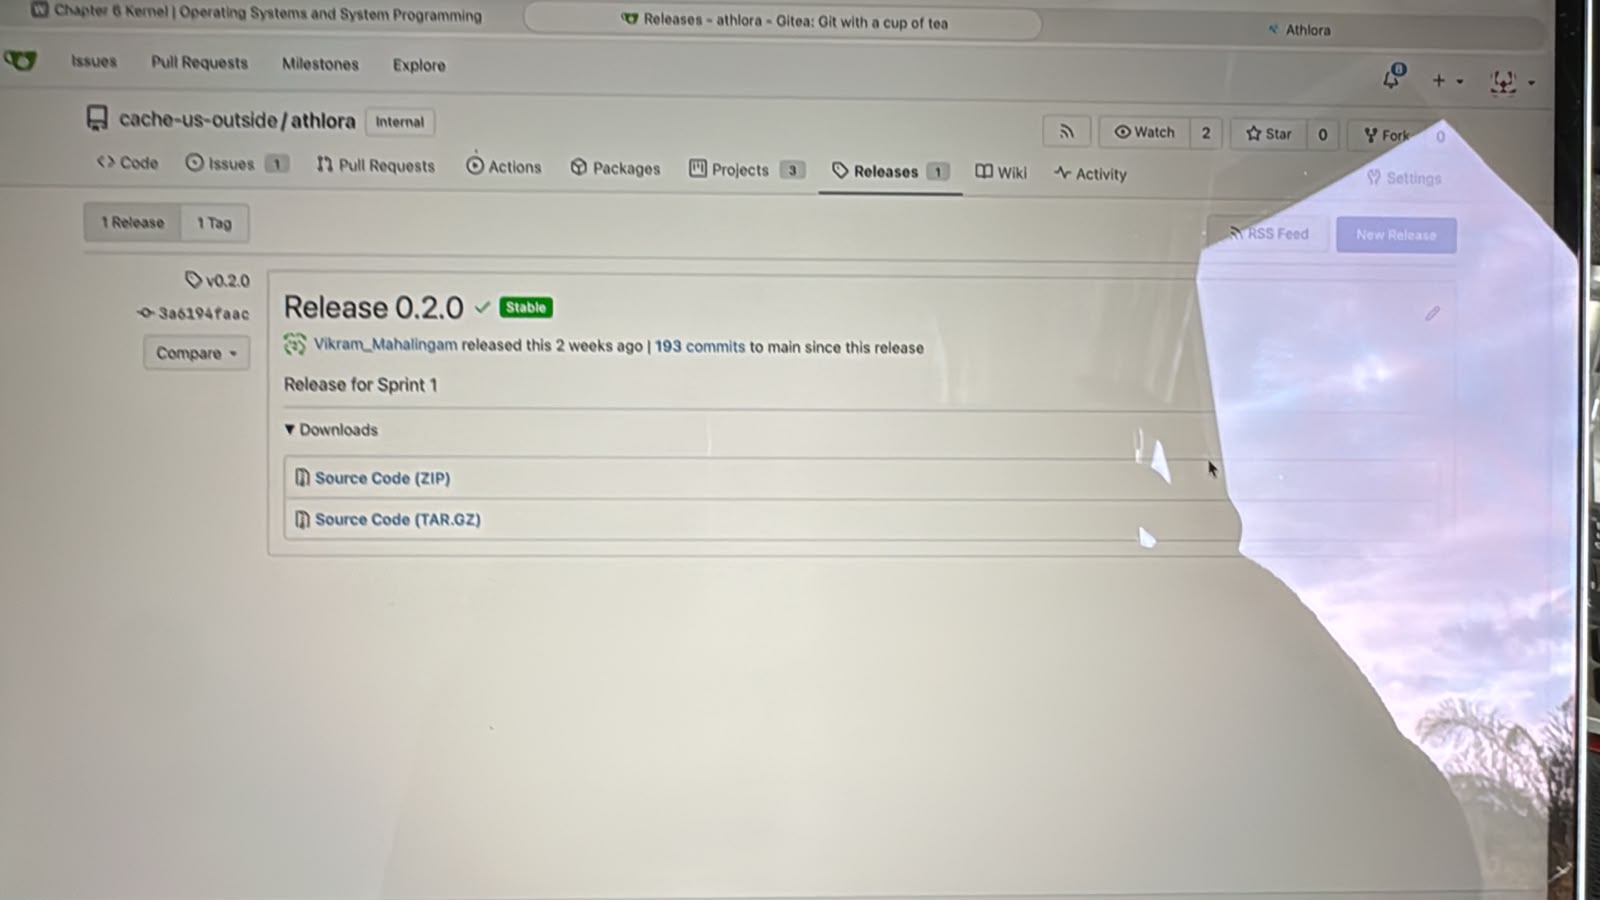The height and width of the screenshot is (900, 1600).
Task: Star the athlora repository
Action: pyautogui.click(x=1268, y=133)
